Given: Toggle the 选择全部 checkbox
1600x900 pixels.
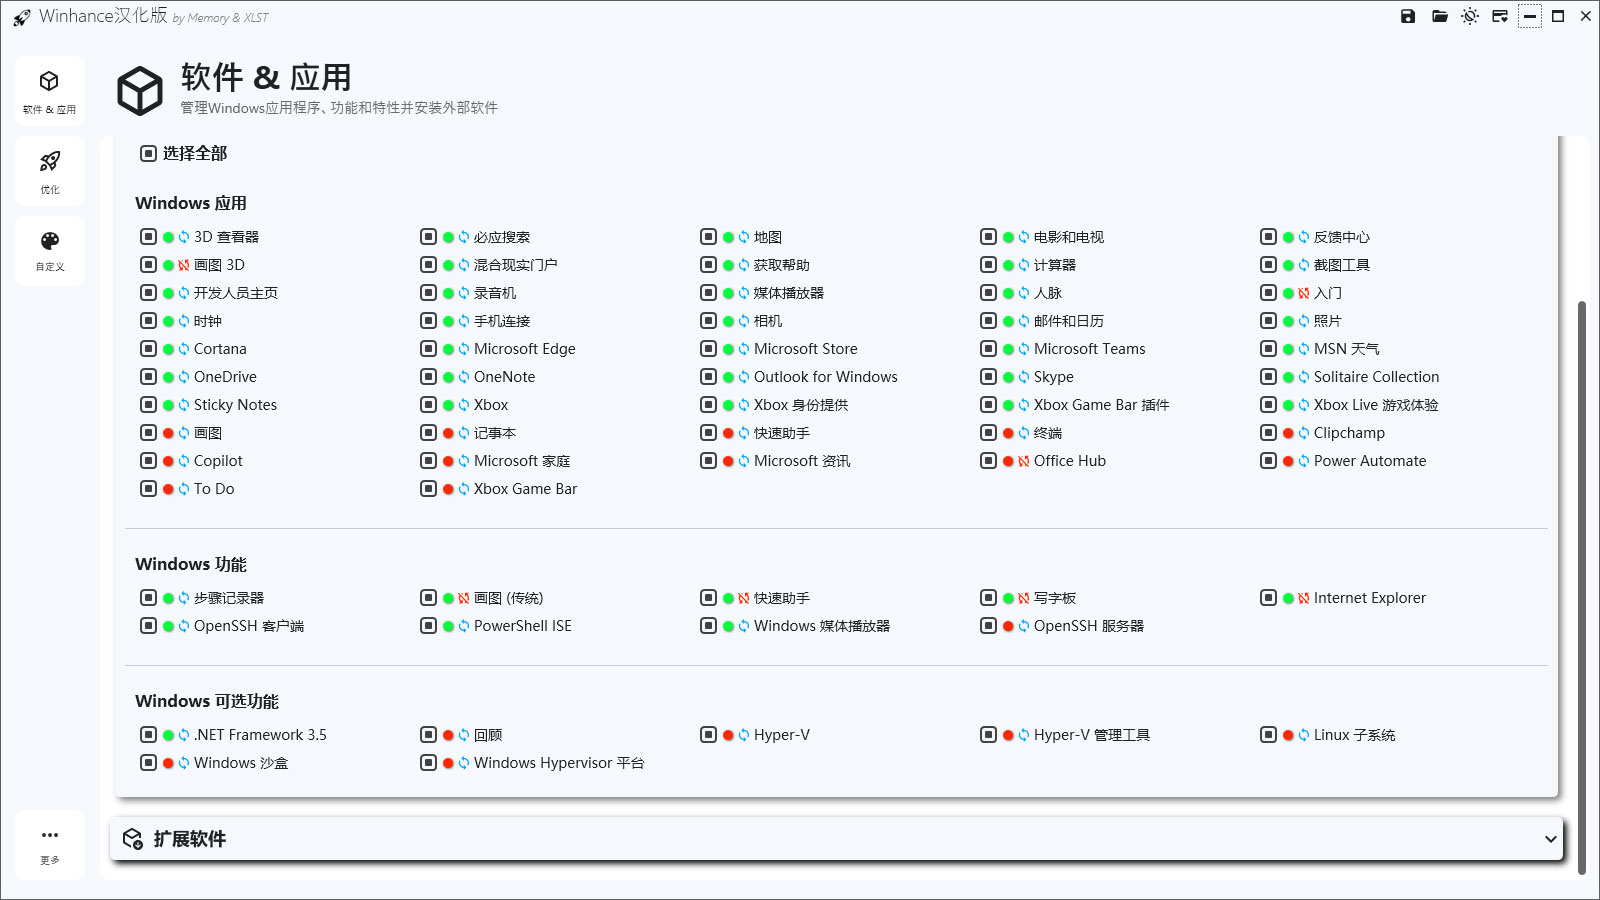Looking at the screenshot, I should (x=148, y=153).
